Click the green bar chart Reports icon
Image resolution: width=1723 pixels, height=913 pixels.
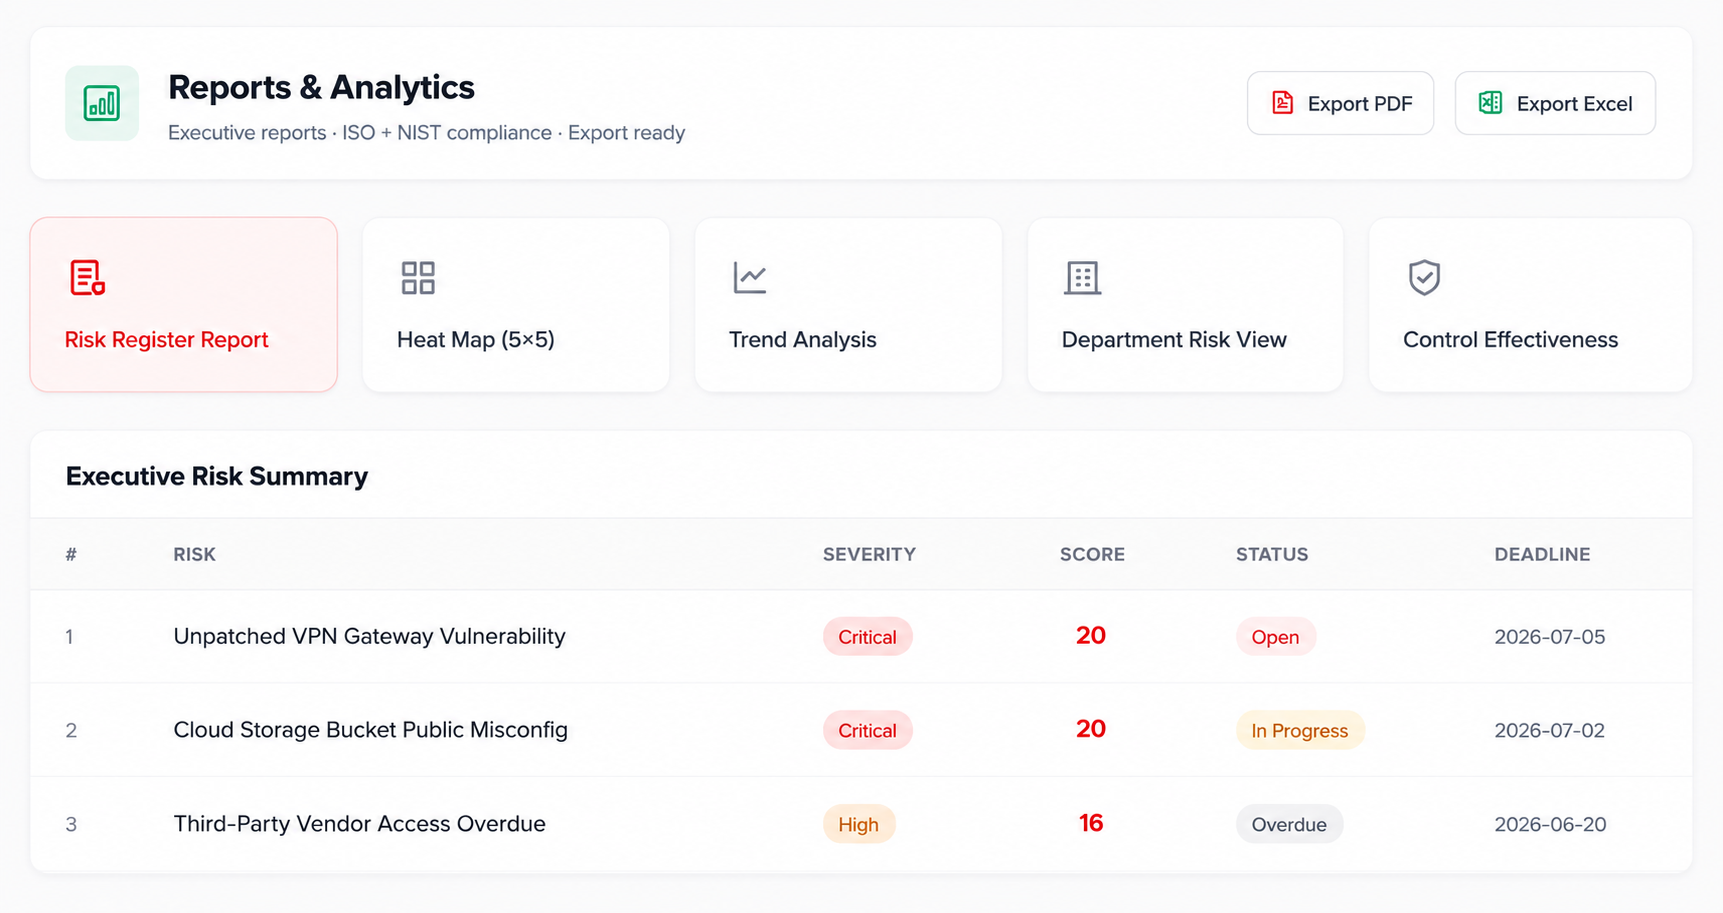102,103
